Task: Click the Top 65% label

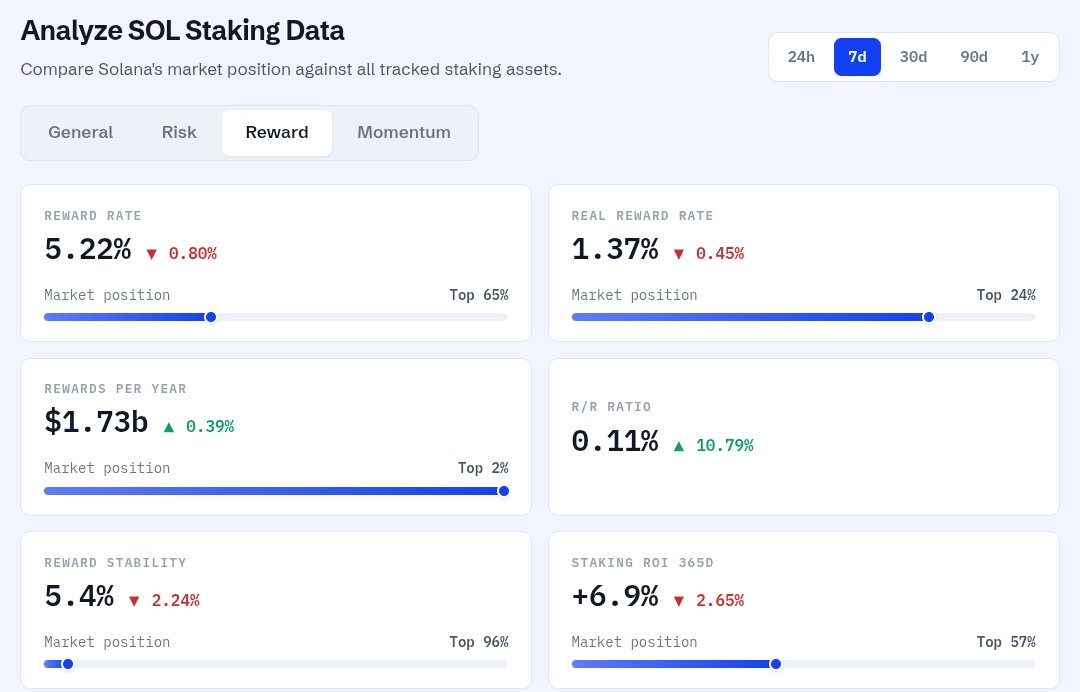Action: [x=479, y=295]
